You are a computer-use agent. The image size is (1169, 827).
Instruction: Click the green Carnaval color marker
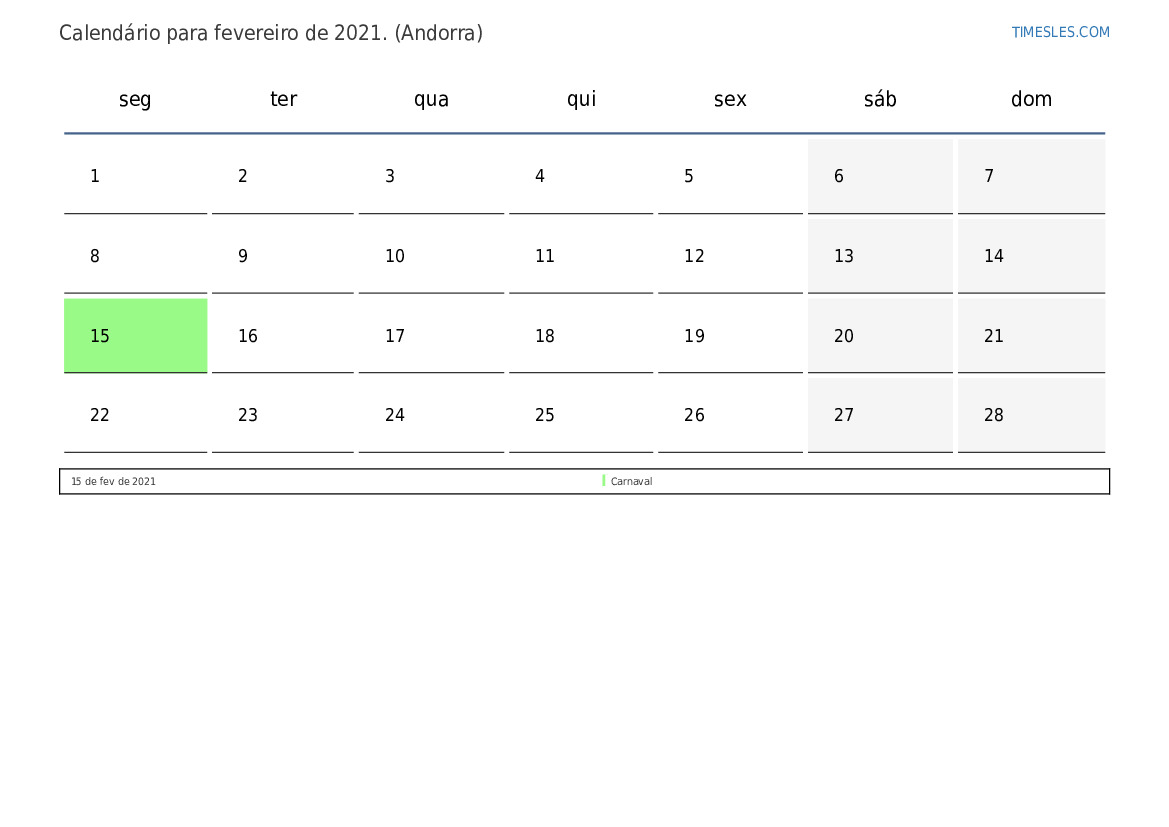point(604,481)
